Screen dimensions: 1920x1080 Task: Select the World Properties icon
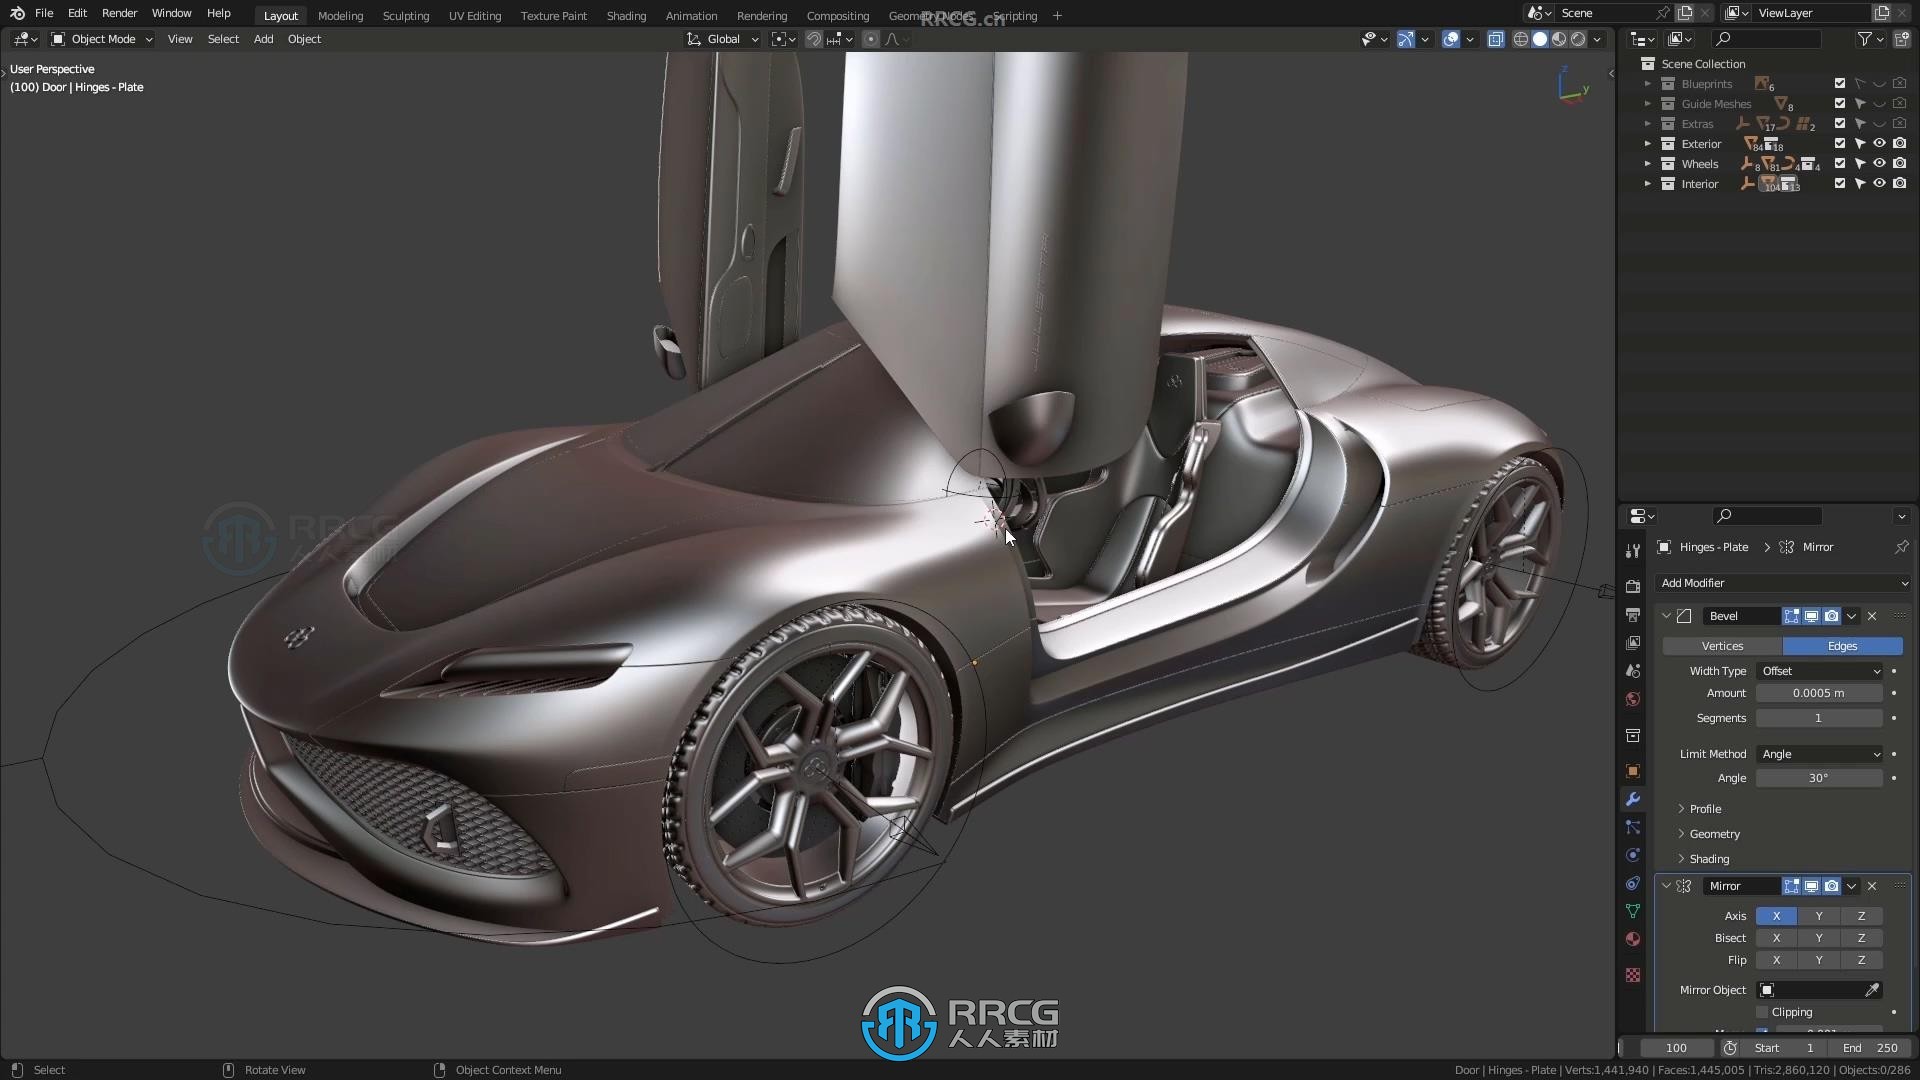click(x=1634, y=700)
